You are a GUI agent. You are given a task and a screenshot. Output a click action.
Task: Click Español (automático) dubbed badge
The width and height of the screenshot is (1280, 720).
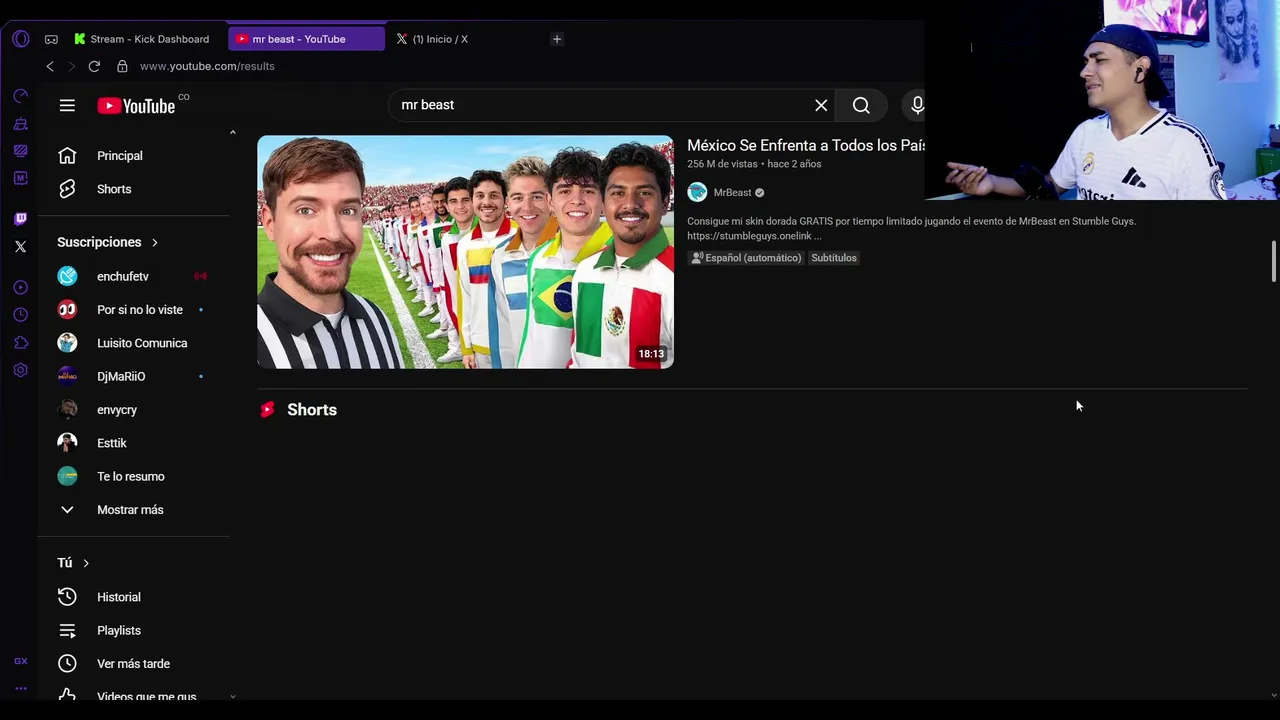click(x=746, y=258)
